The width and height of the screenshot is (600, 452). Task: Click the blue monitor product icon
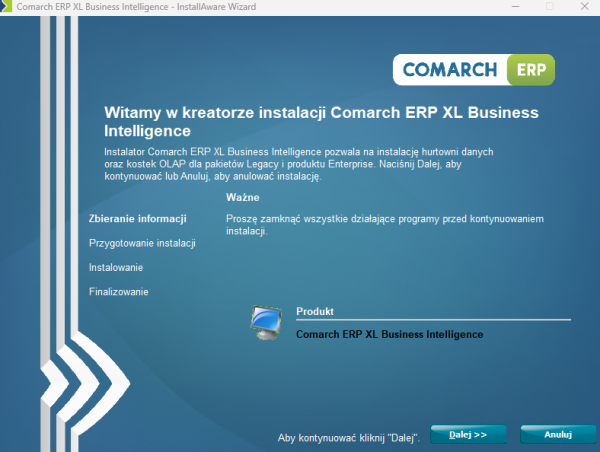(266, 323)
